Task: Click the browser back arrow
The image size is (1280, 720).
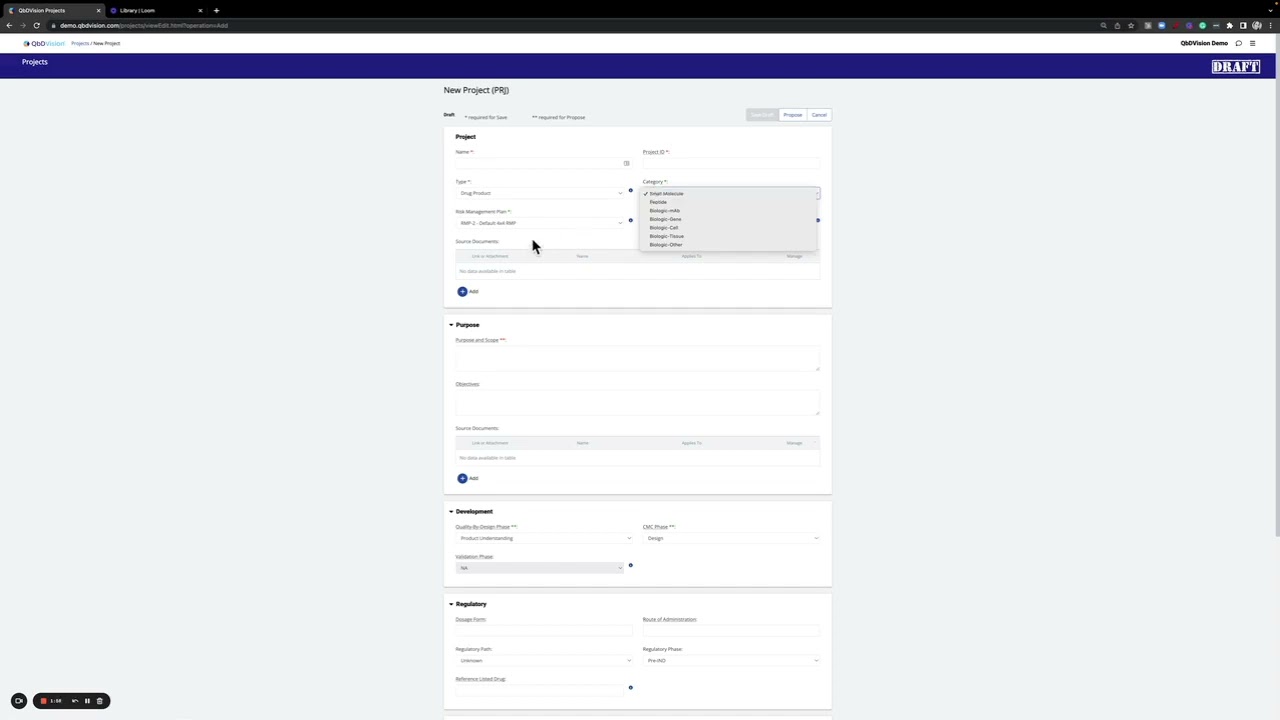Action: tap(9, 25)
